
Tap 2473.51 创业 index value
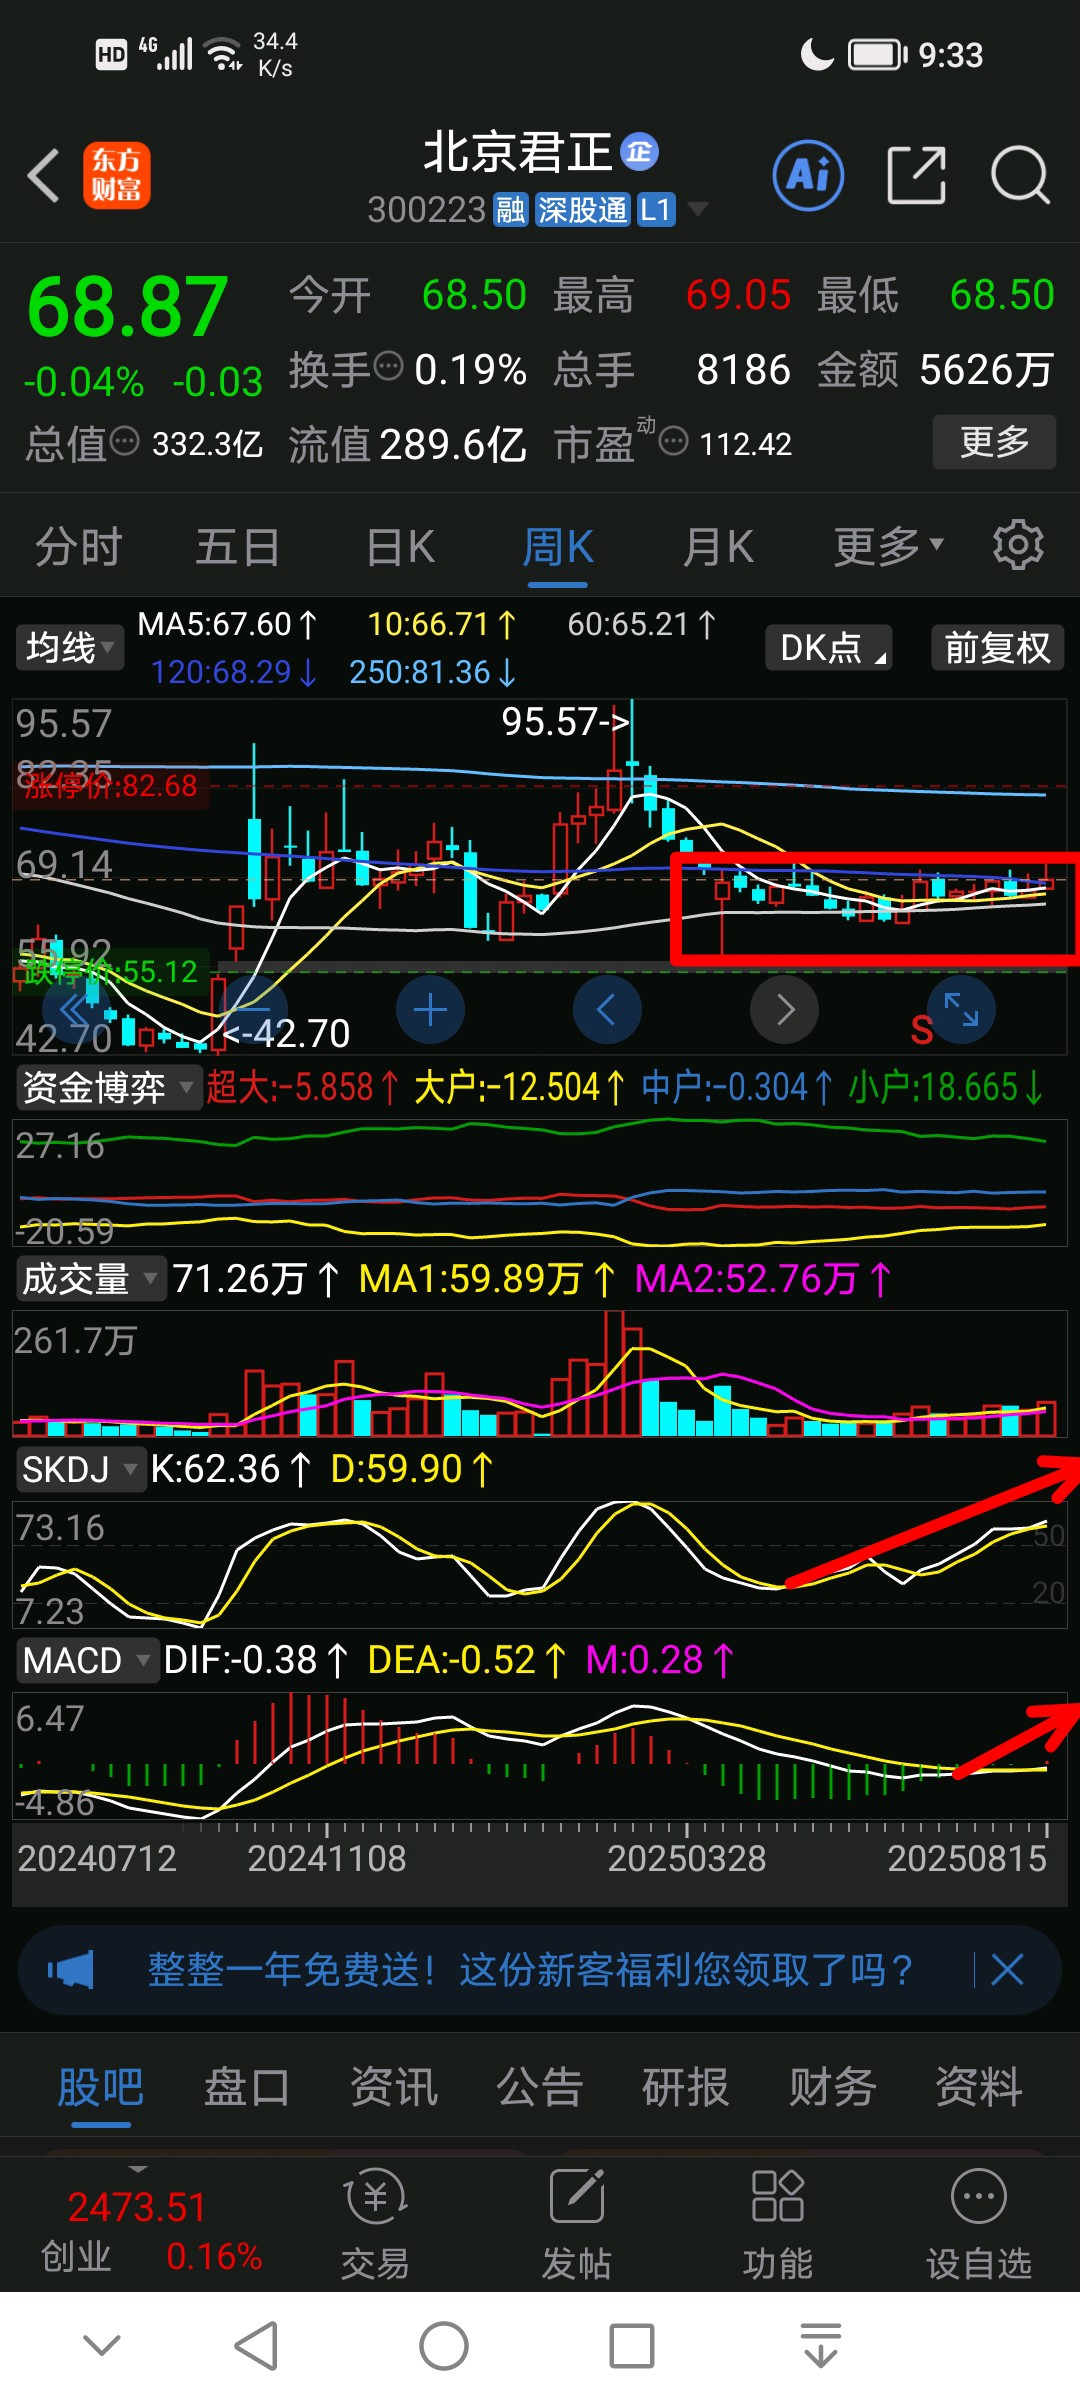pyautogui.click(x=137, y=2207)
